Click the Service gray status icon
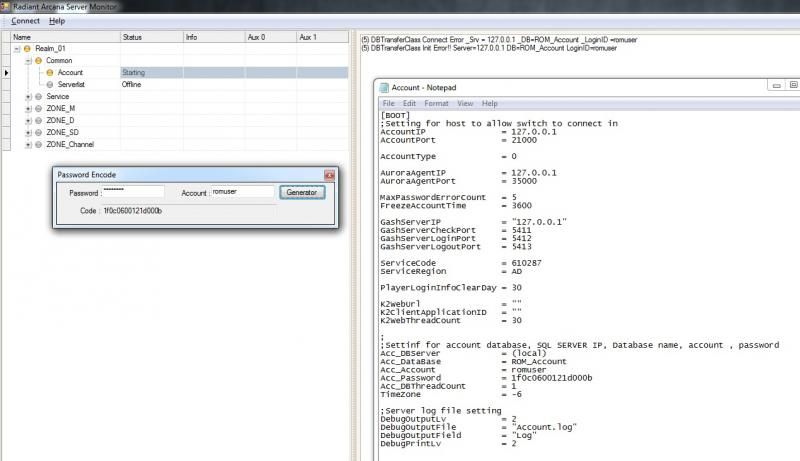The image size is (800, 461). point(38,97)
